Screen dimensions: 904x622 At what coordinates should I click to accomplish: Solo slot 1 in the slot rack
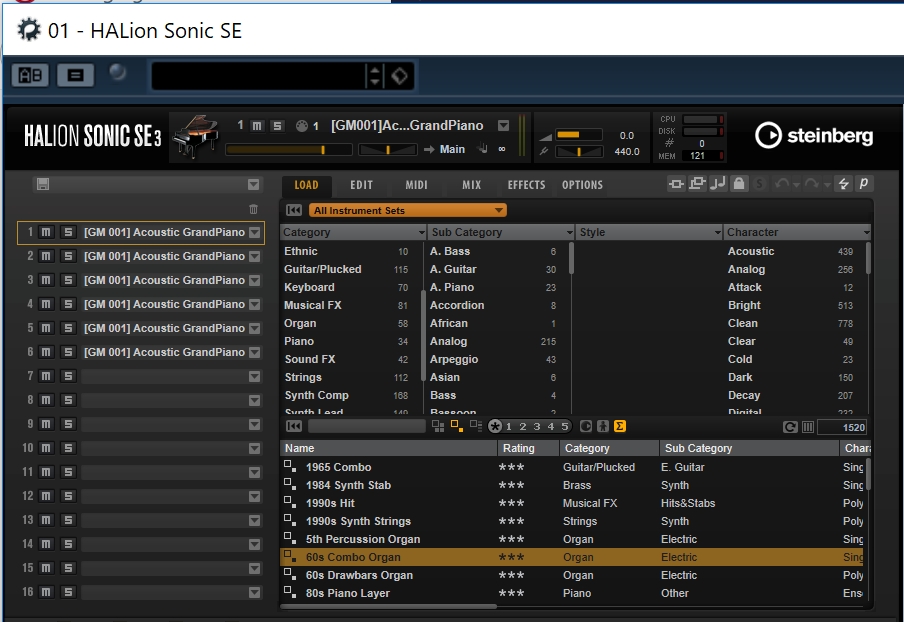pos(68,232)
